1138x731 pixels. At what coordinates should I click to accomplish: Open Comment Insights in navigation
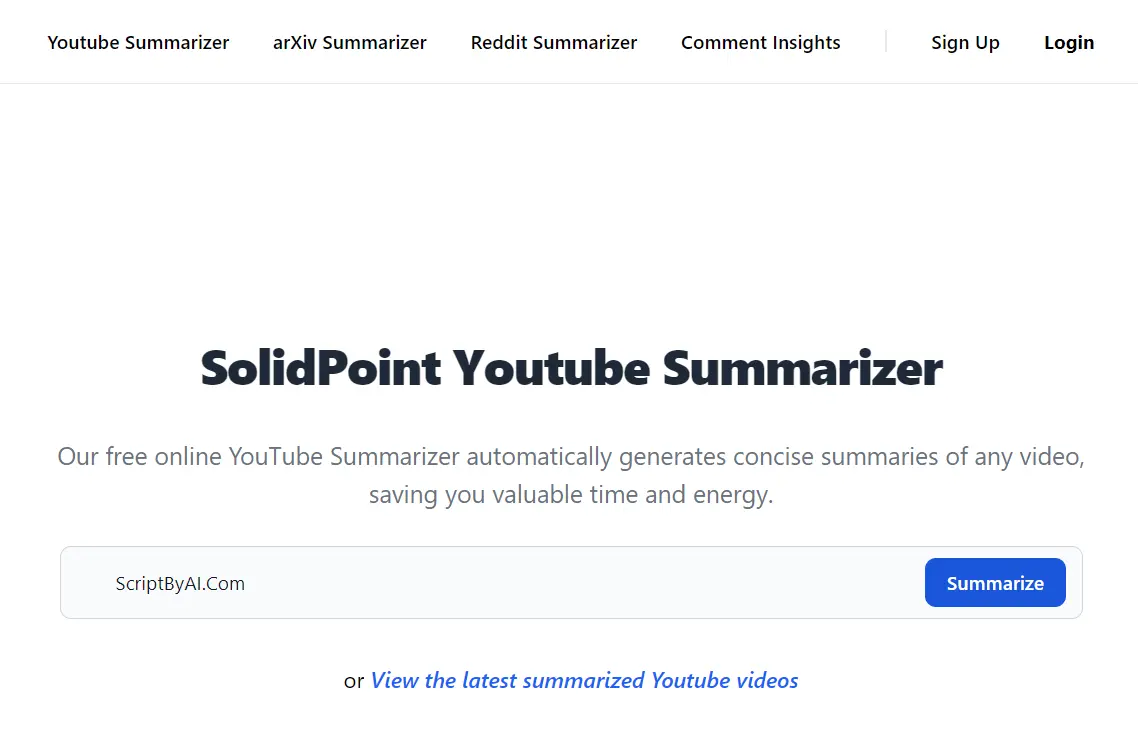(760, 43)
